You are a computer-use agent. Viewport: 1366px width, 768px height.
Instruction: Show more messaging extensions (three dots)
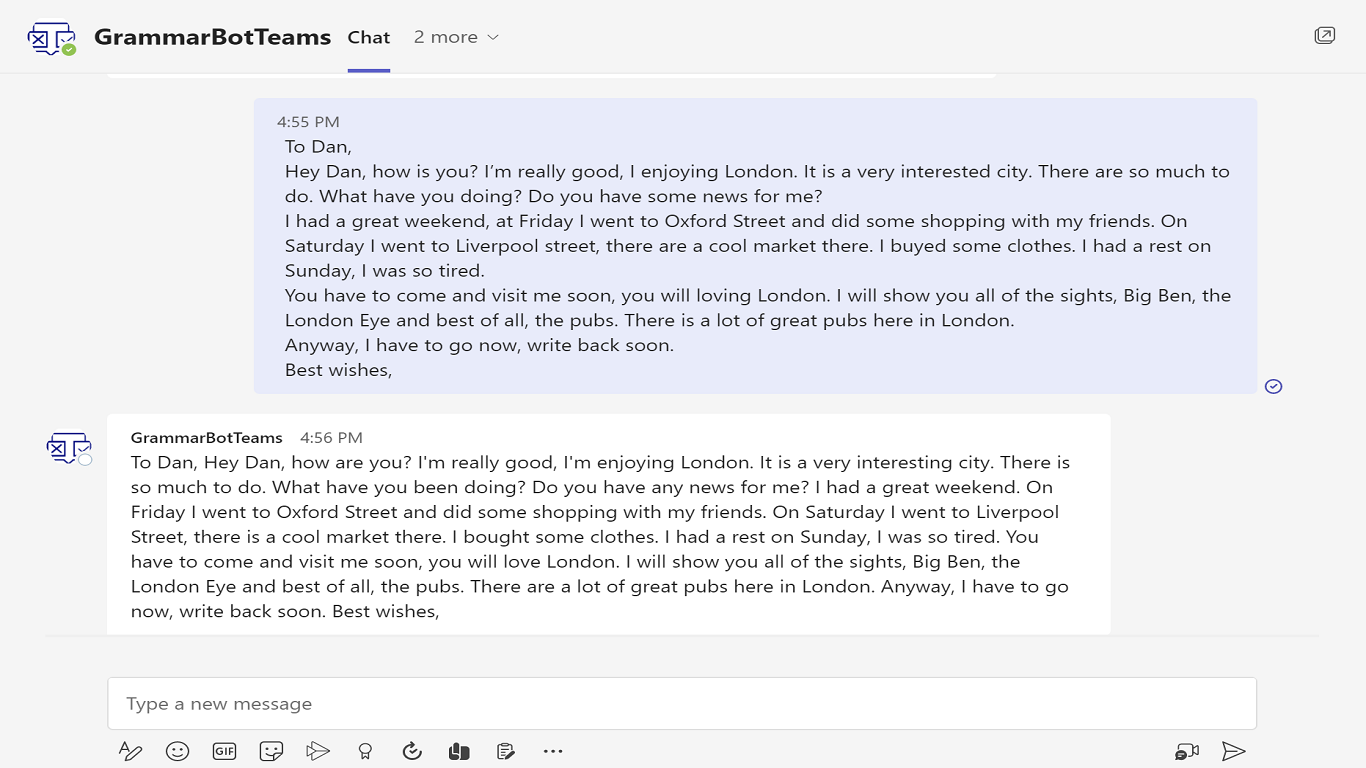pos(553,751)
